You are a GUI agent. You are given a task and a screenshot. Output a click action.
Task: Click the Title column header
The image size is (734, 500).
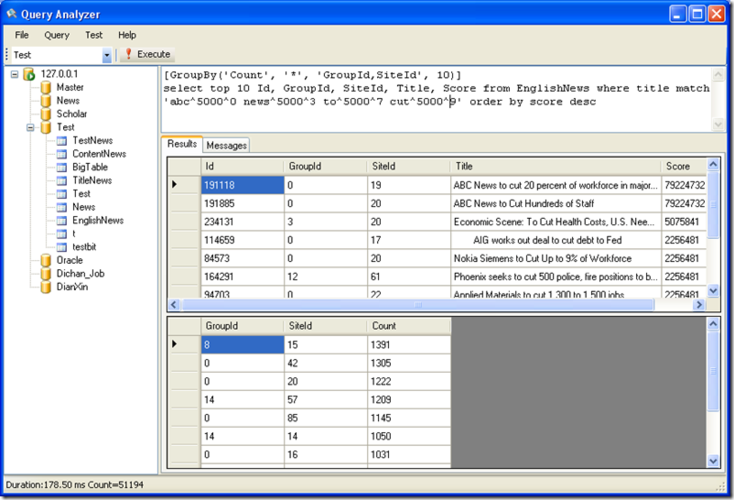[x=556, y=166]
